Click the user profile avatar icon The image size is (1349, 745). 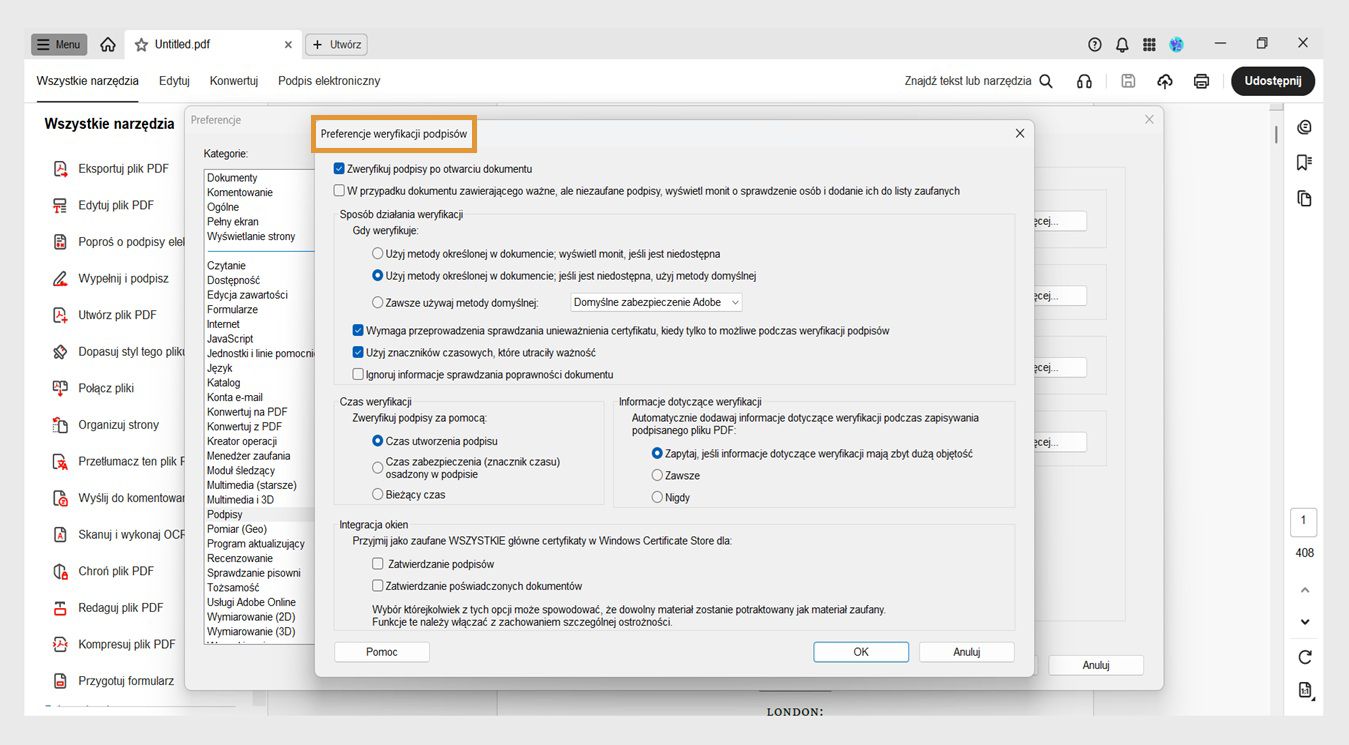point(1177,45)
